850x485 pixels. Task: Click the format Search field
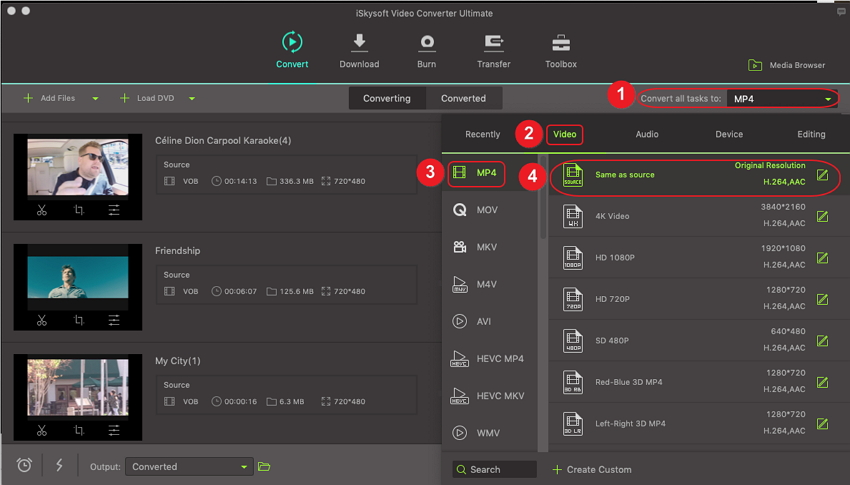494,469
